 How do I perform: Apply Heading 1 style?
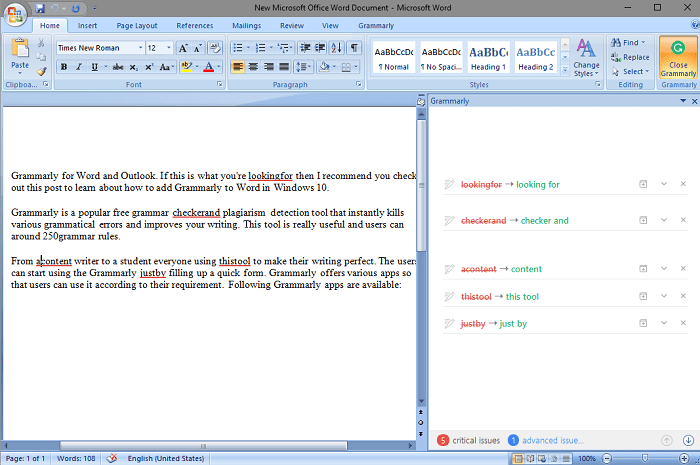pos(488,58)
